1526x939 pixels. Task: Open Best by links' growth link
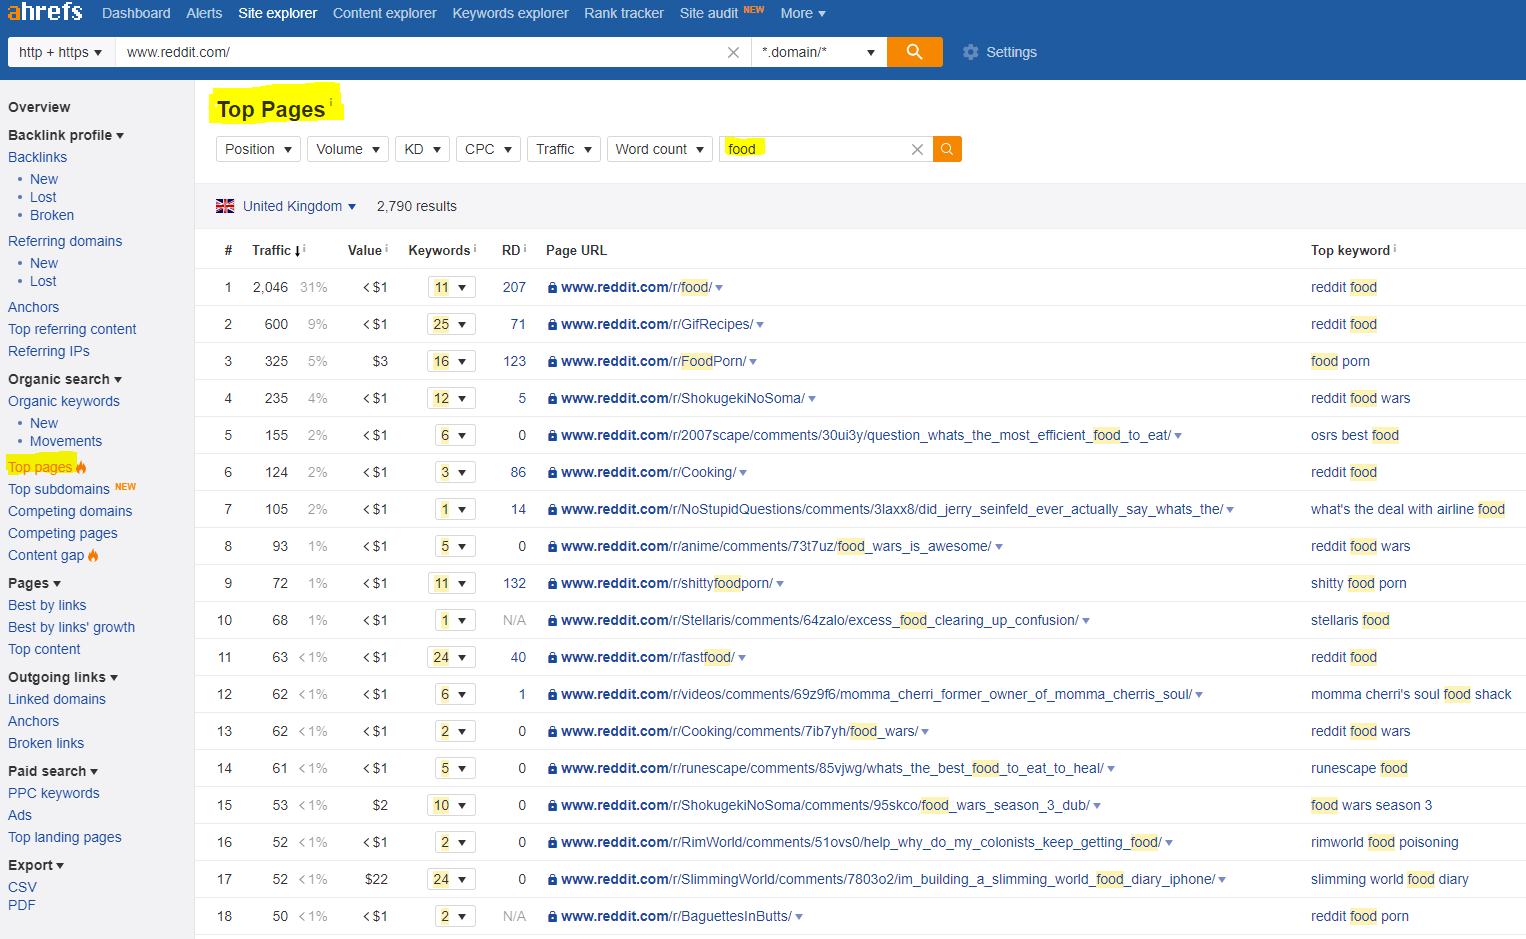[x=71, y=627]
